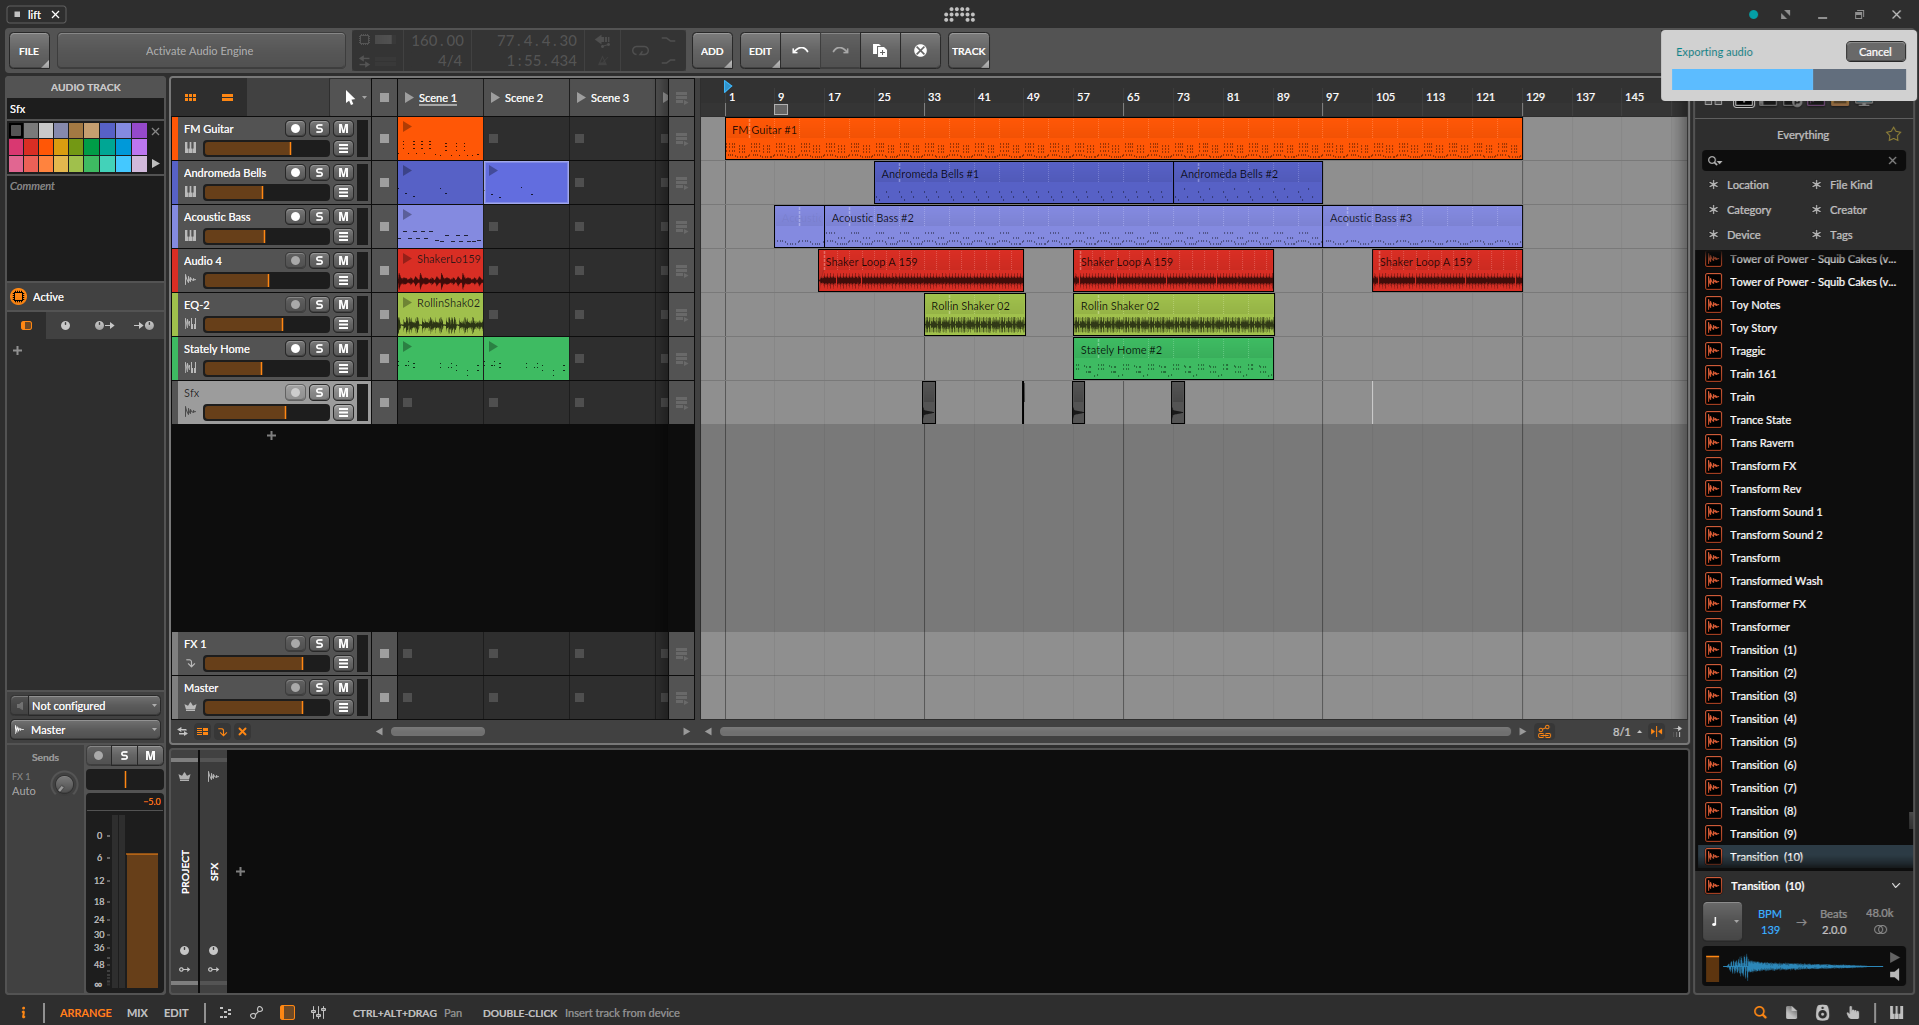Click the redo arrow in the toolbar
1919x1025 pixels.
(x=840, y=51)
